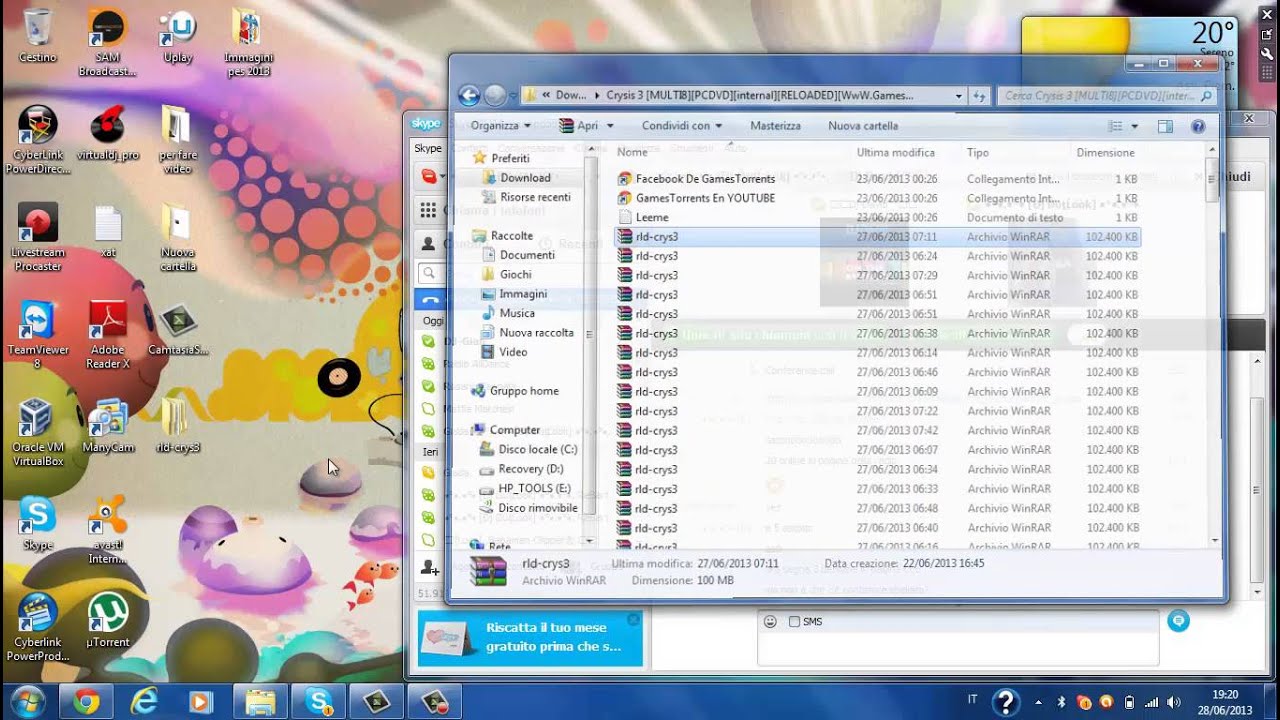The height and width of the screenshot is (720, 1280).
Task: Open the arrow next to Apri
Action: 610,126
